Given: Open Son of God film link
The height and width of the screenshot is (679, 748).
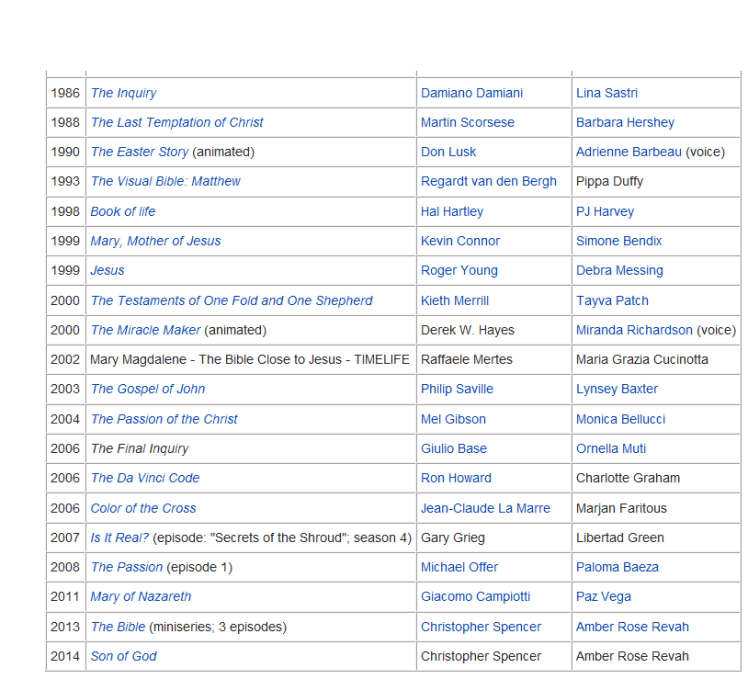Looking at the screenshot, I should [x=123, y=656].
